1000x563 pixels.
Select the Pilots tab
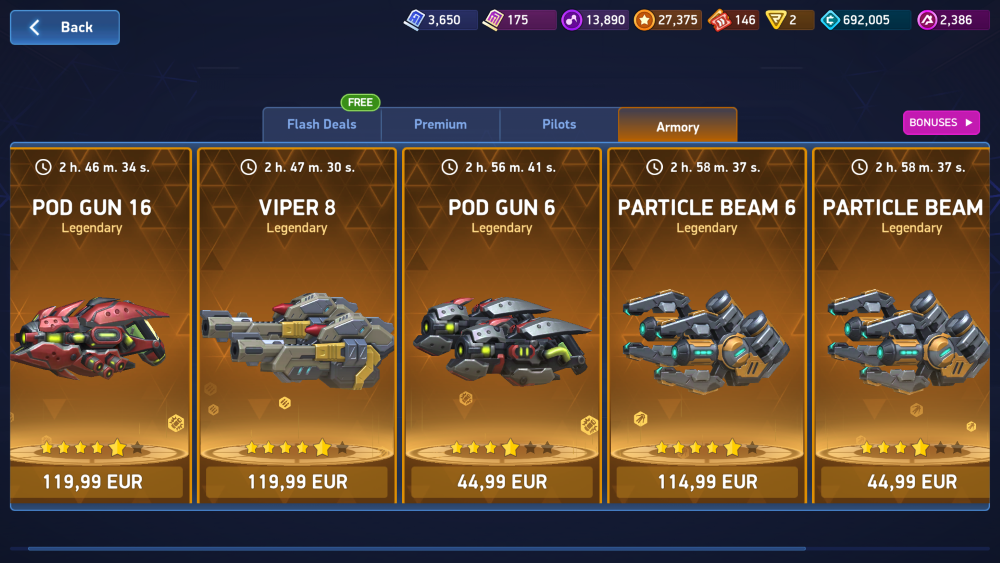click(559, 124)
